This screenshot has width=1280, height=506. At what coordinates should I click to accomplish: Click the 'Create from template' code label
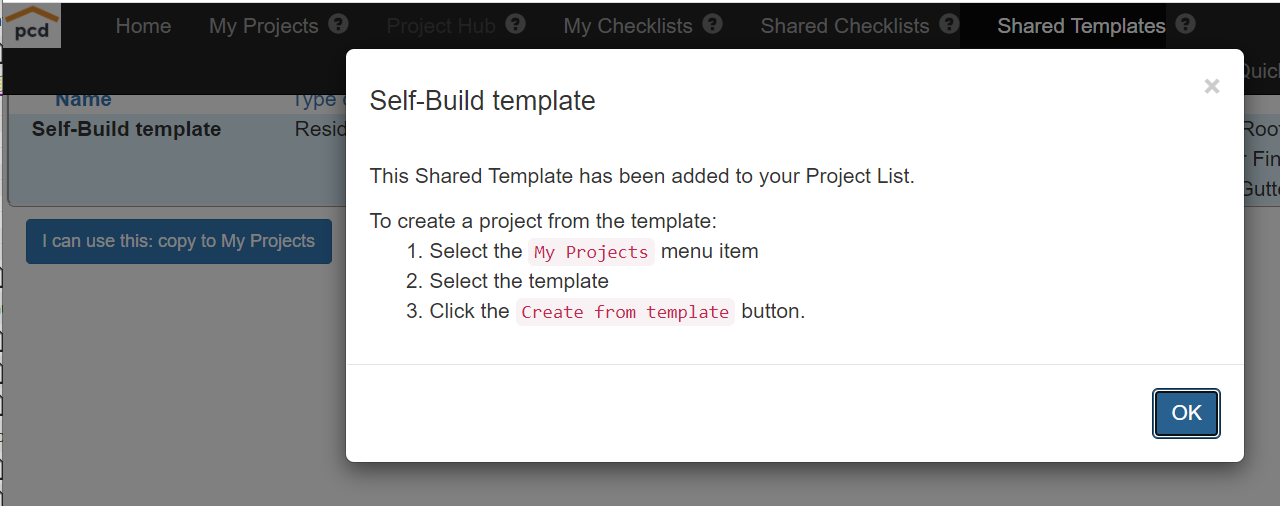click(625, 312)
